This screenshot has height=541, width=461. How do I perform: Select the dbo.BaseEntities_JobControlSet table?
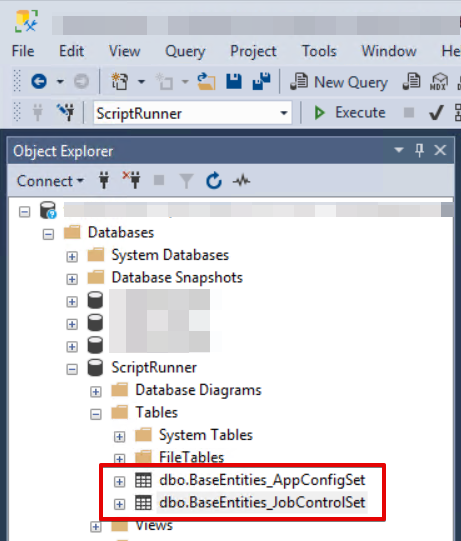coord(262,503)
